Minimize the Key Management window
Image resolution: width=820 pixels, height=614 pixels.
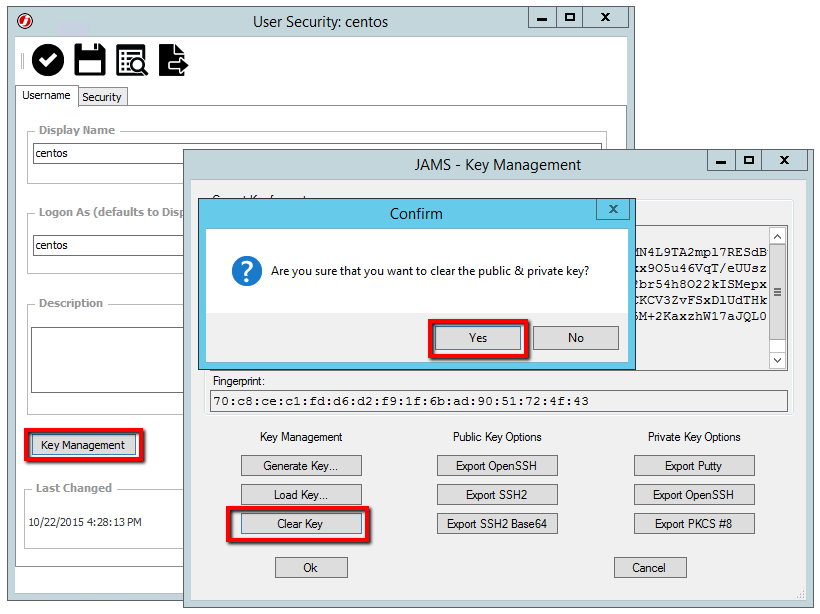721,160
